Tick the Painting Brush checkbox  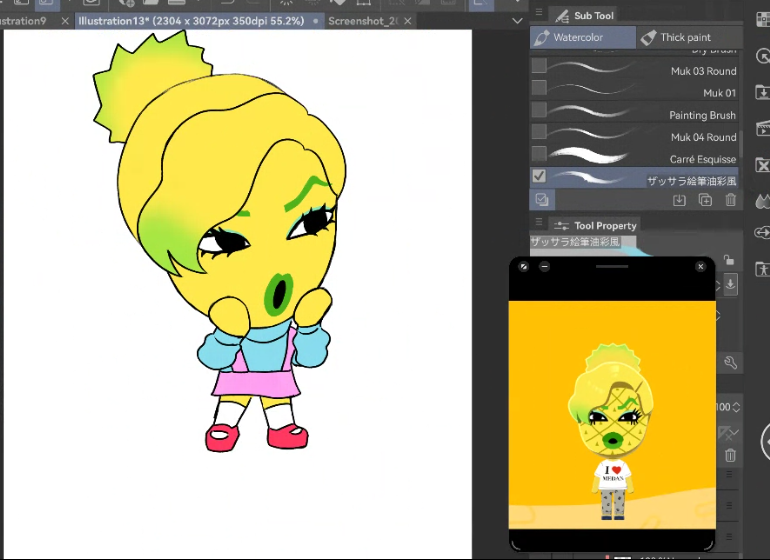tap(539, 110)
